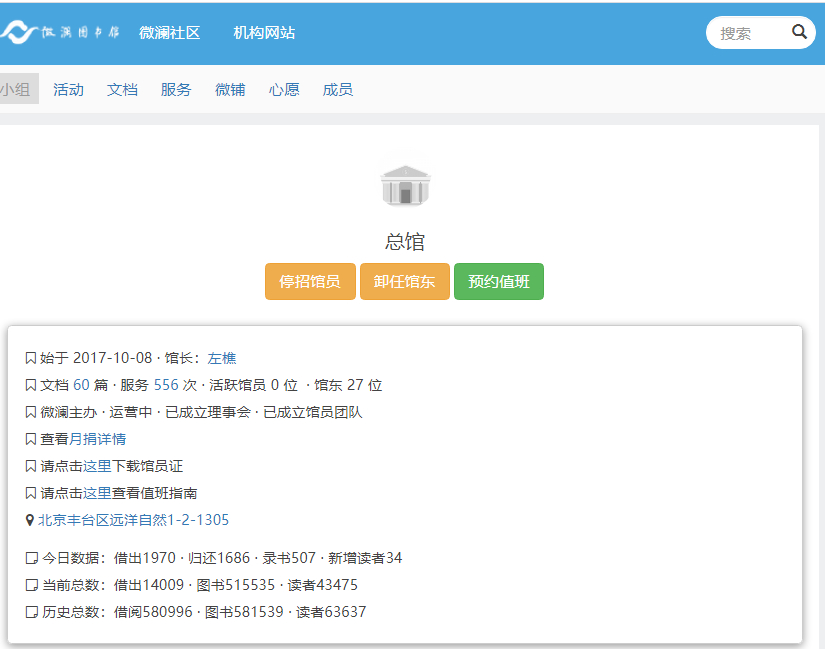This screenshot has width=825, height=649.
Task: Click the search magnifier icon
Action: coord(799,32)
